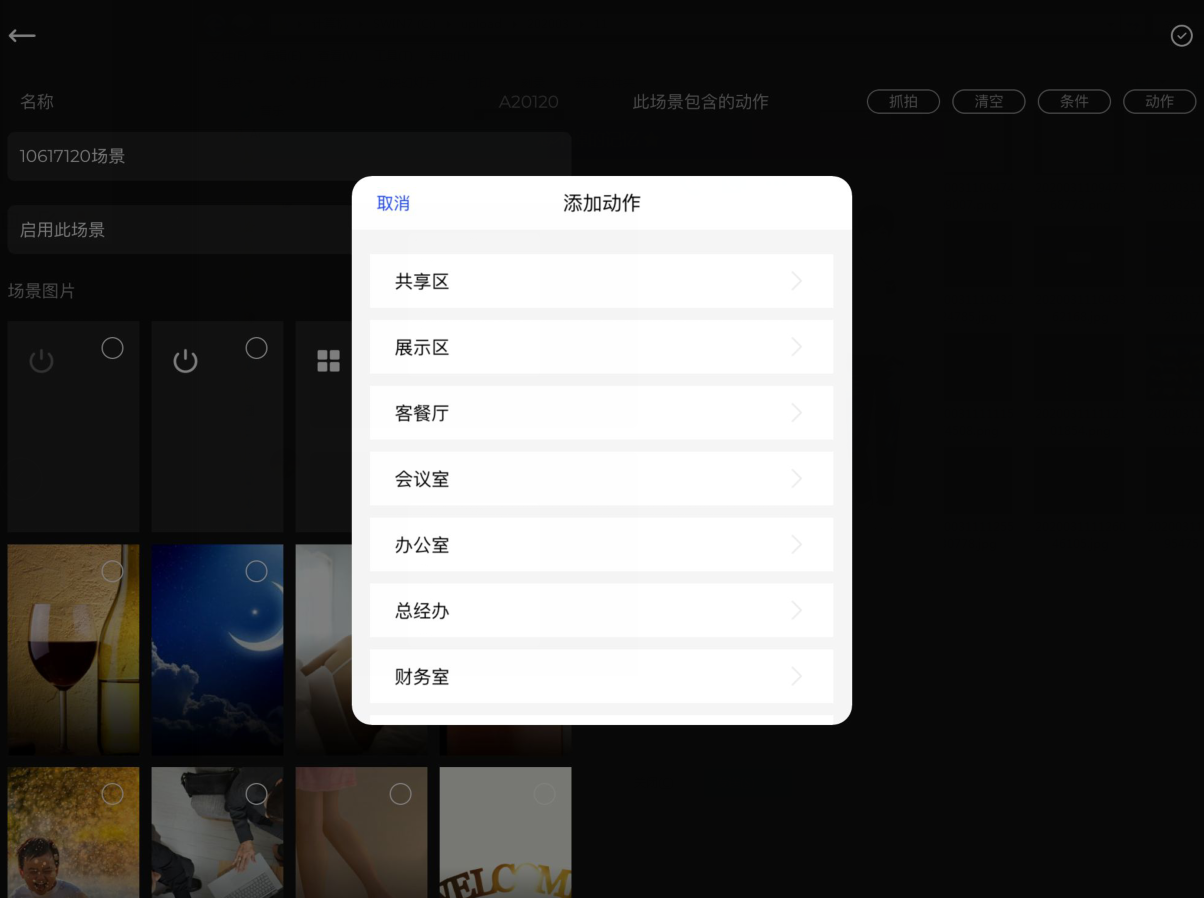Click the 条件 button

click(1074, 102)
